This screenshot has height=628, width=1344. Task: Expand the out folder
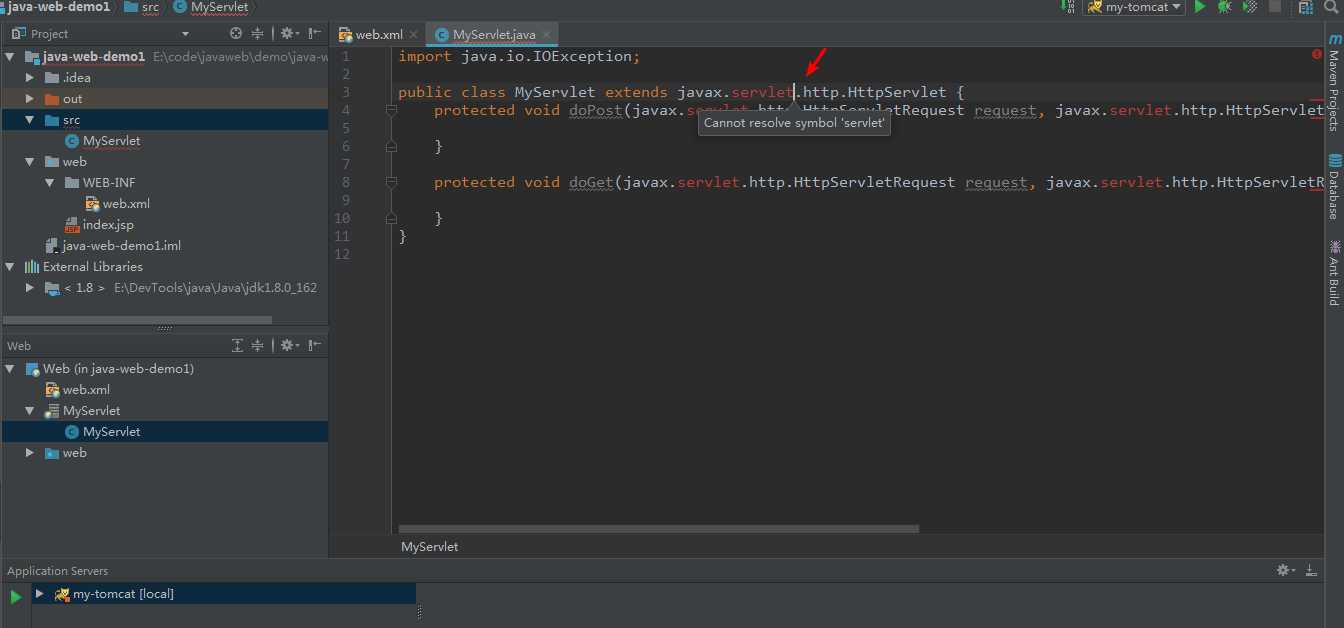(x=30, y=99)
